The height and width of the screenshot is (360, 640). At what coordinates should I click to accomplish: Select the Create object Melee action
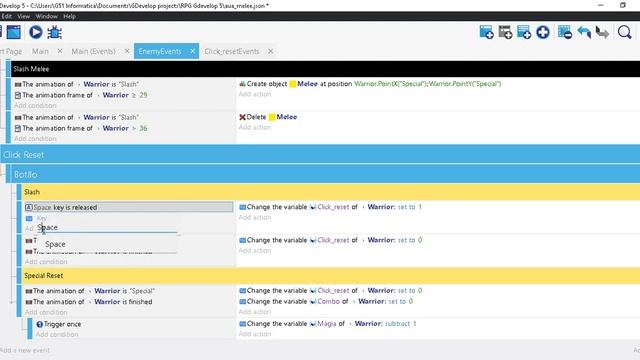(370, 84)
